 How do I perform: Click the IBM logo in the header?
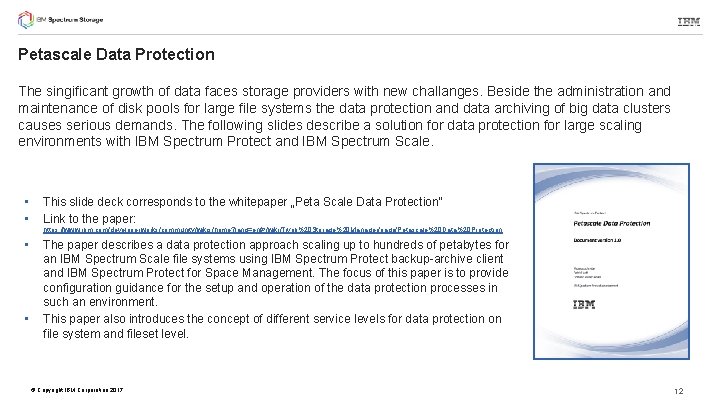click(688, 22)
